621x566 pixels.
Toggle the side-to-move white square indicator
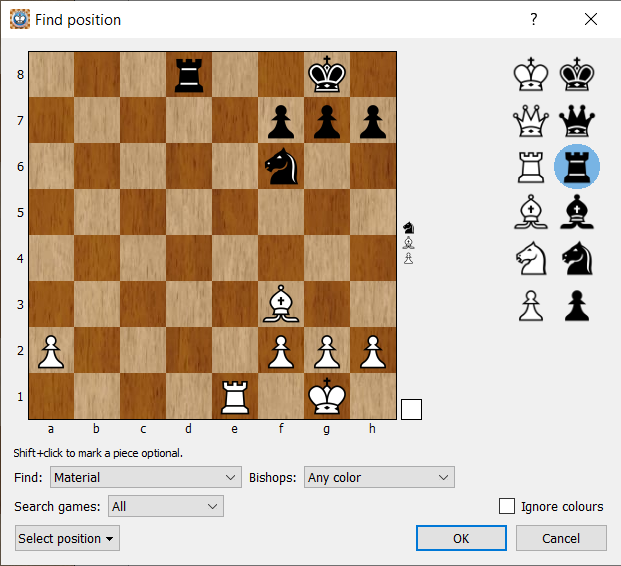(411, 409)
